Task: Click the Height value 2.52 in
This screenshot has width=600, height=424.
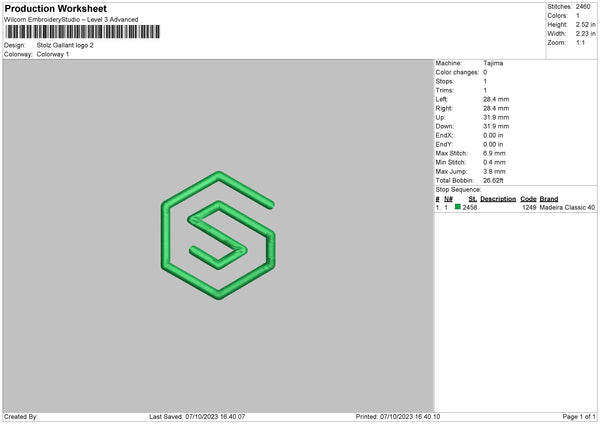Action: [x=585, y=24]
